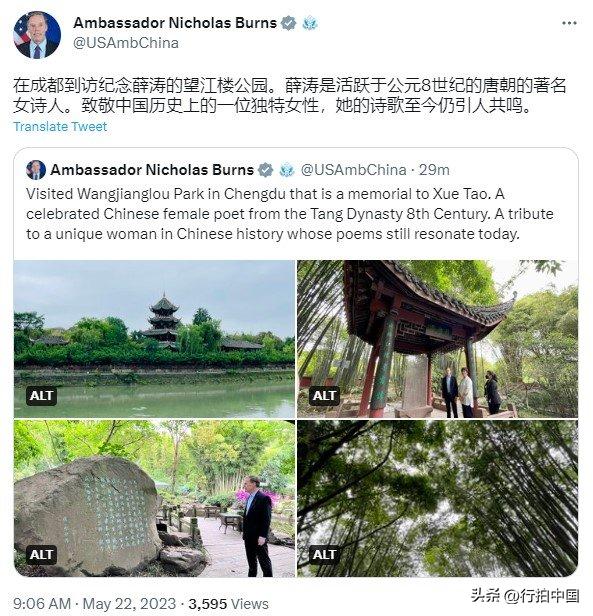Show ALT text for the pagoda photo
This screenshot has width=593, height=616.
click(42, 395)
